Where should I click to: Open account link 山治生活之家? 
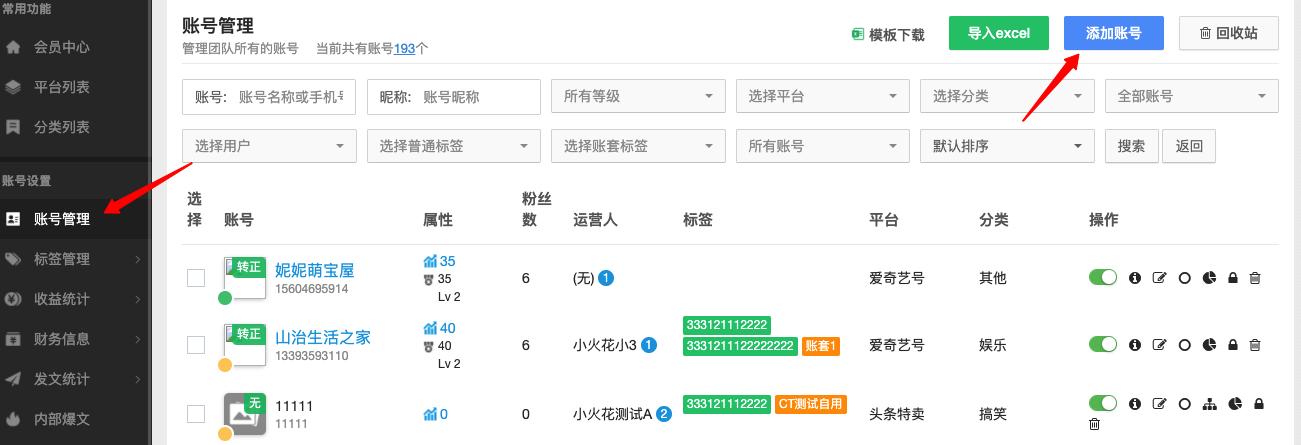coord(323,337)
